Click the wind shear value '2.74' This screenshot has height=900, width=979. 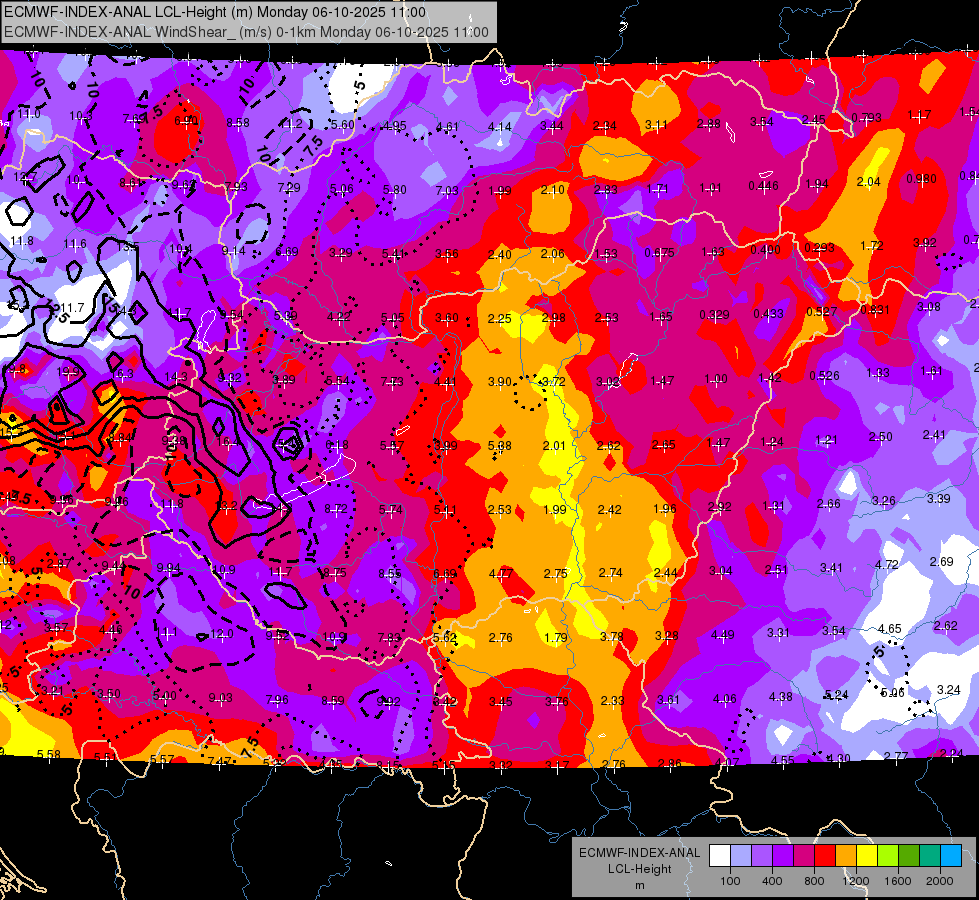[611, 572]
